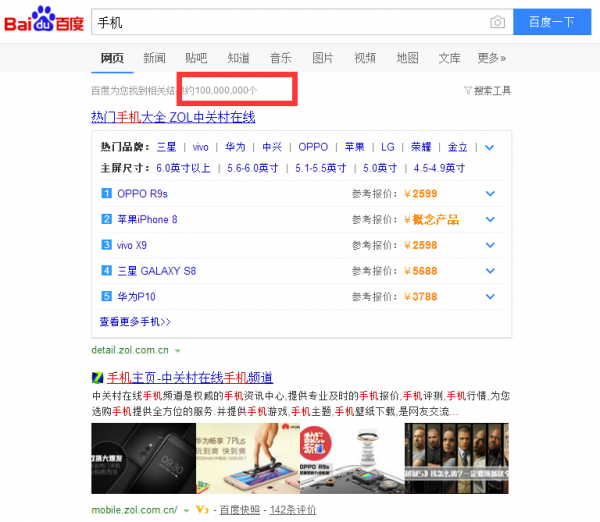Open 热门手机大全 ZOL中关村在线 result link
The image size is (600, 522).
point(173,117)
